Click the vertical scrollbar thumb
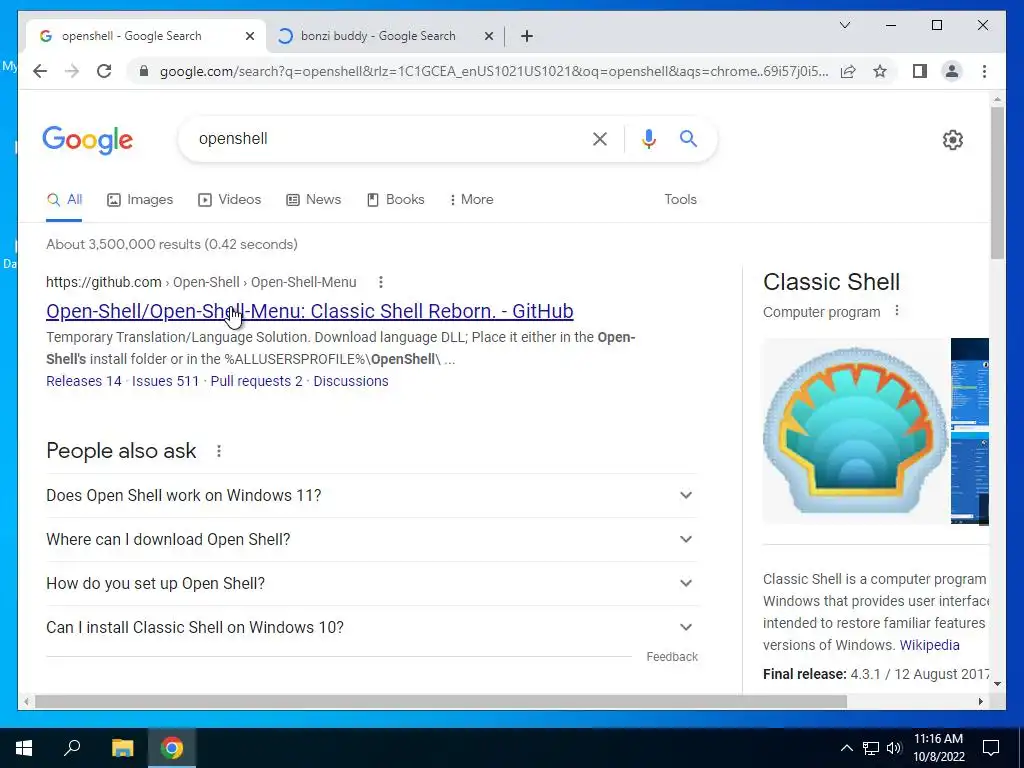 [997, 183]
